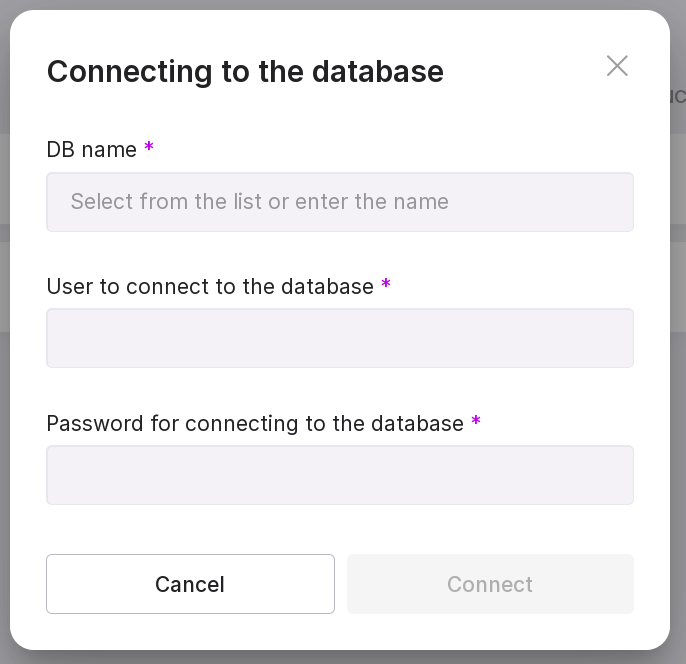The image size is (686, 664).
Task: Click the X icon at the dialog's top right
Action: [x=617, y=66]
